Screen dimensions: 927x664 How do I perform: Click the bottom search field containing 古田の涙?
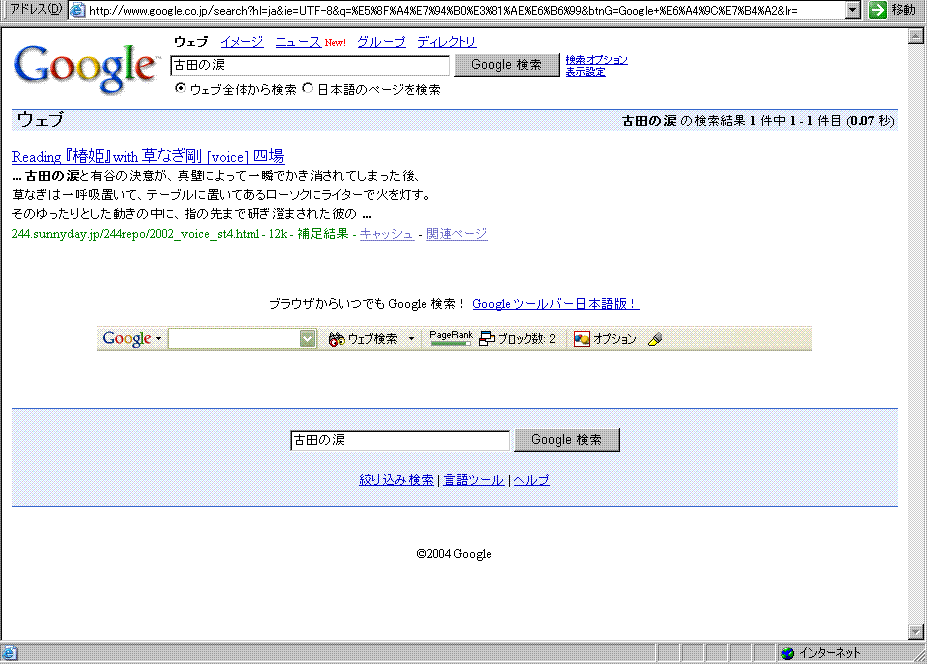click(400, 440)
